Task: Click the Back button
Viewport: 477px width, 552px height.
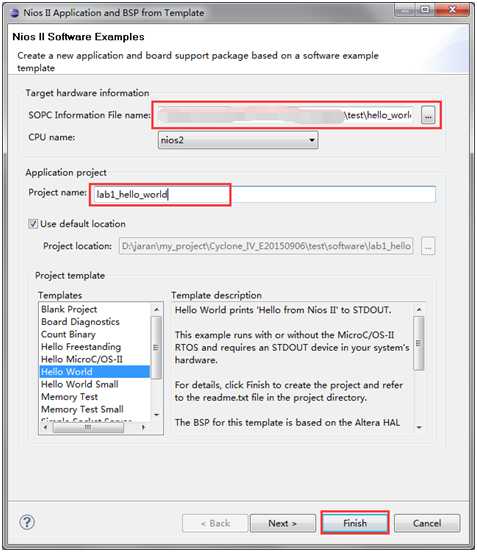Action: click(215, 523)
